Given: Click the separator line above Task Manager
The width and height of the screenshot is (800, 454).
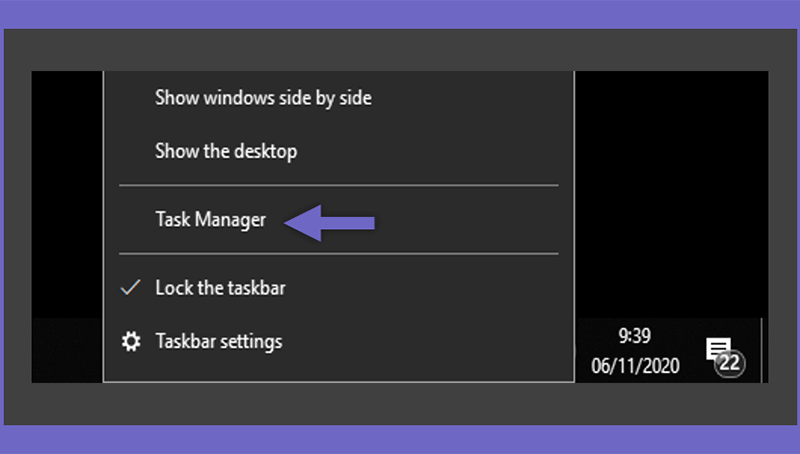Looking at the screenshot, I should pos(339,185).
